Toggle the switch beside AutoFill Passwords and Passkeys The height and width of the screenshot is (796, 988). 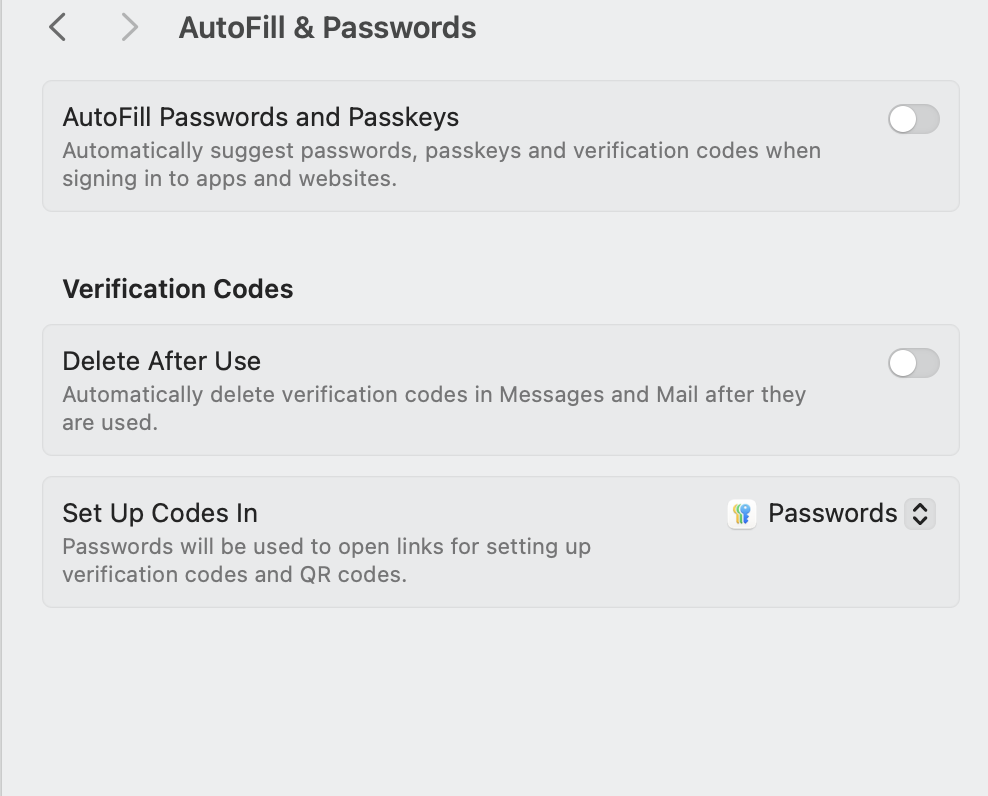pyautogui.click(x=913, y=119)
